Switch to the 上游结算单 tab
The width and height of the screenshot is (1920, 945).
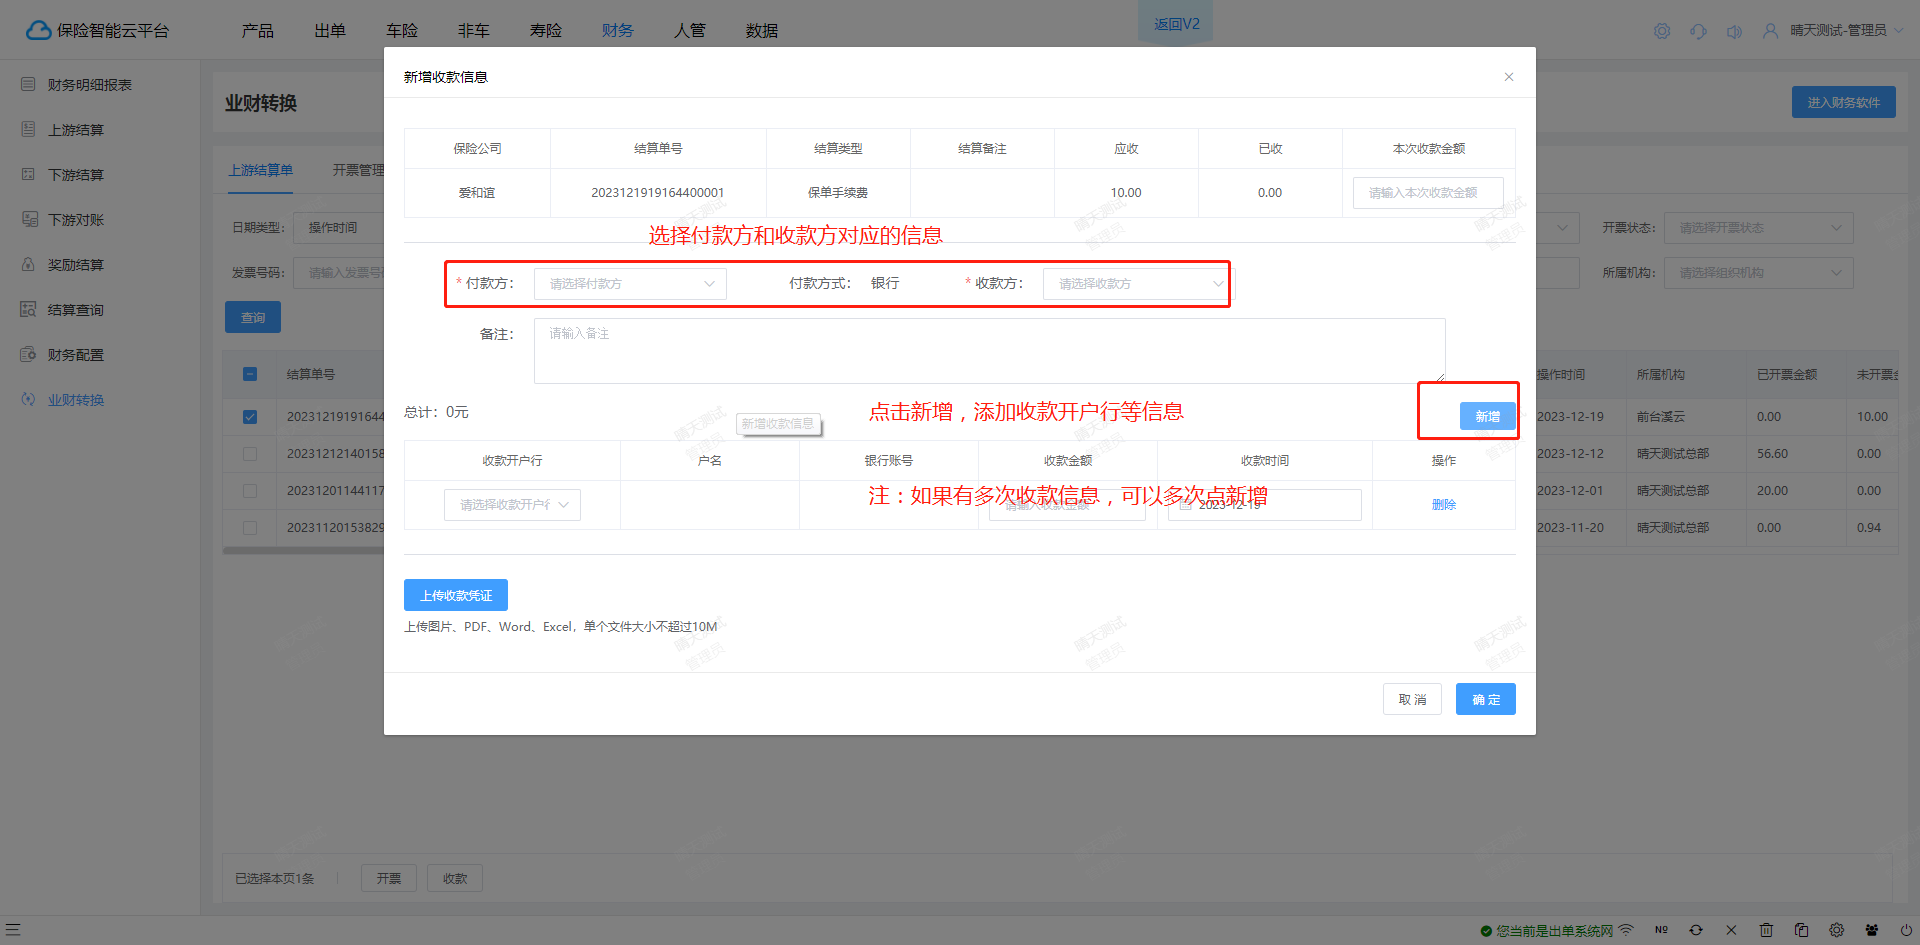[x=261, y=170]
